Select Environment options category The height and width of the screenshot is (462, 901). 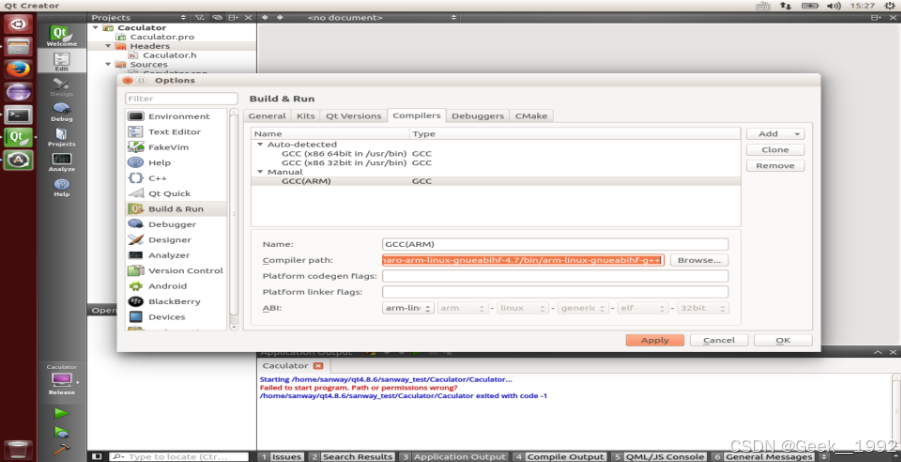[177, 116]
